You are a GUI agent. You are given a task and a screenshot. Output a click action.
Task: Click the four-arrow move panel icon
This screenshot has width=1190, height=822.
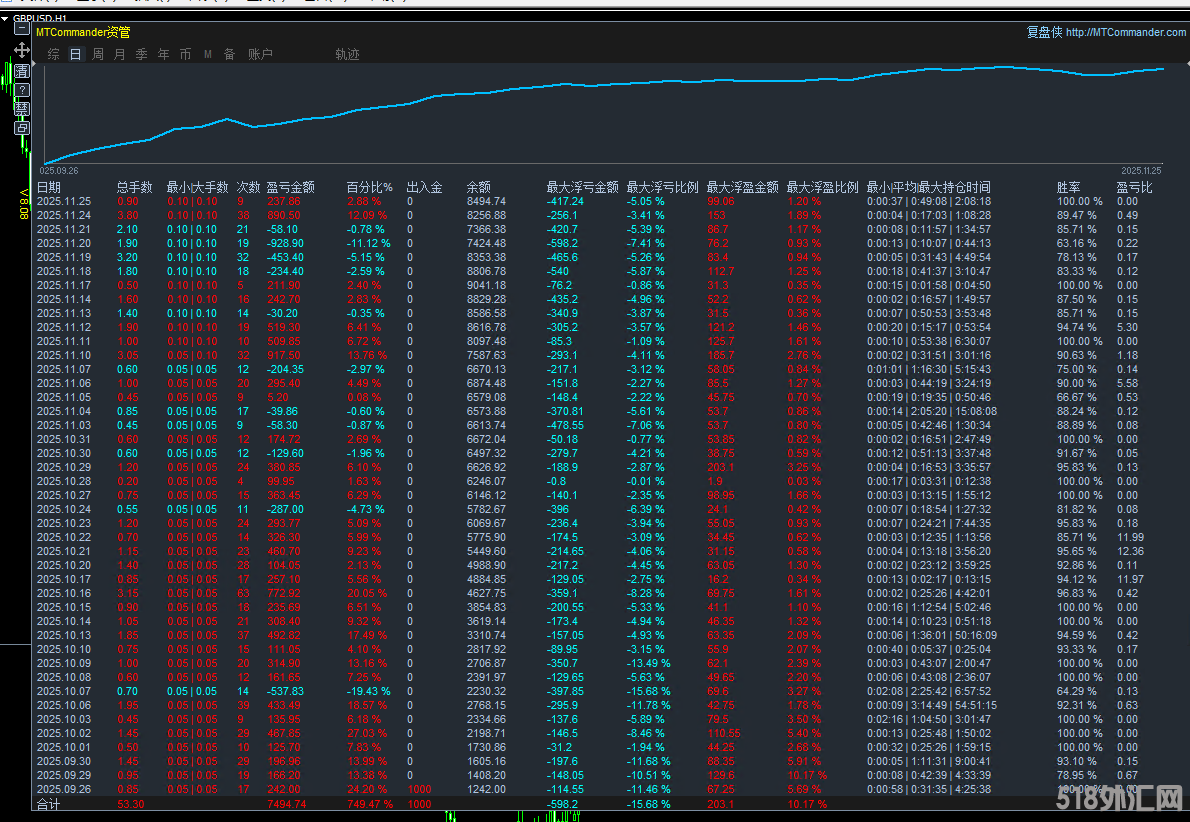click(21, 49)
